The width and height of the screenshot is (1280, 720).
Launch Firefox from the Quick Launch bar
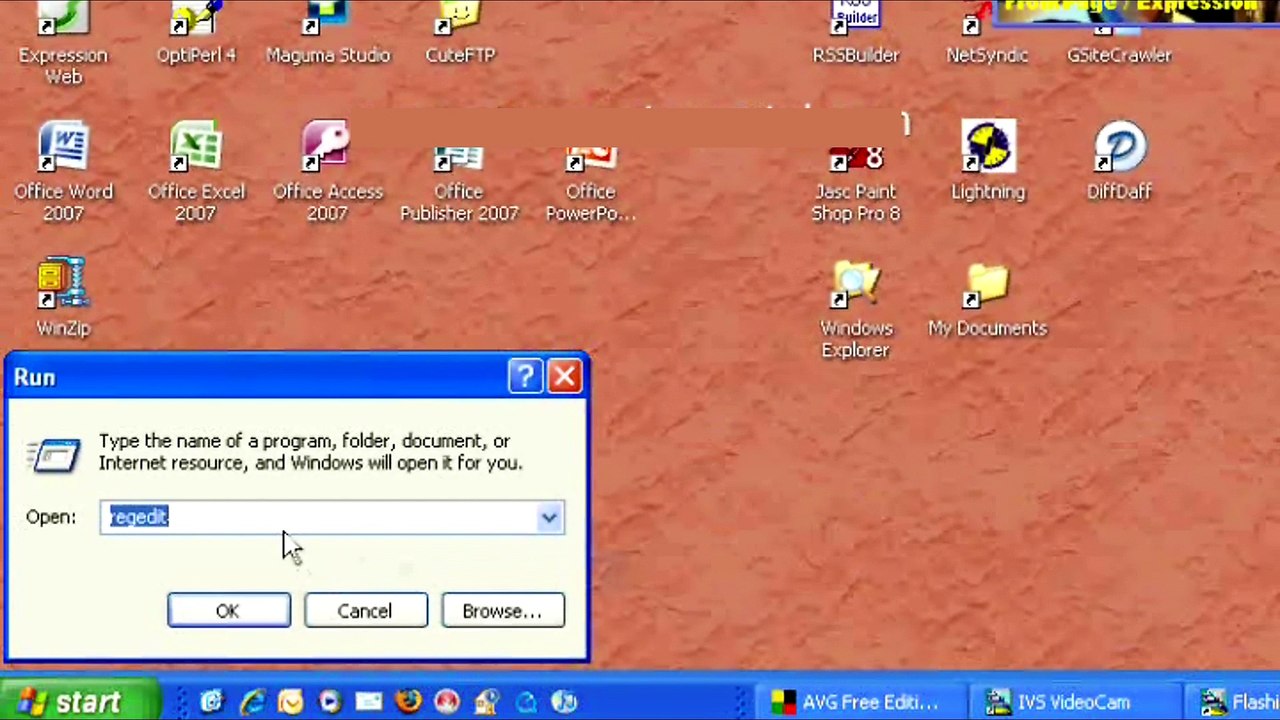pos(408,702)
